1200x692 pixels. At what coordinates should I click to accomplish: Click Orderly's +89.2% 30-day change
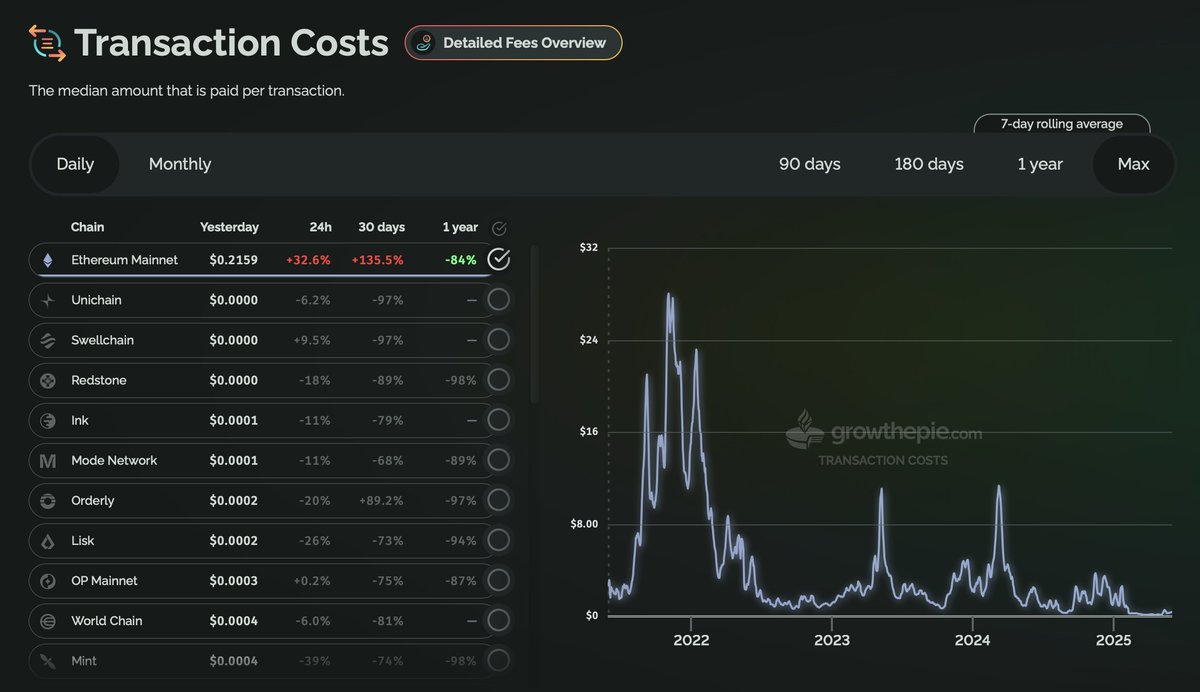pos(381,500)
